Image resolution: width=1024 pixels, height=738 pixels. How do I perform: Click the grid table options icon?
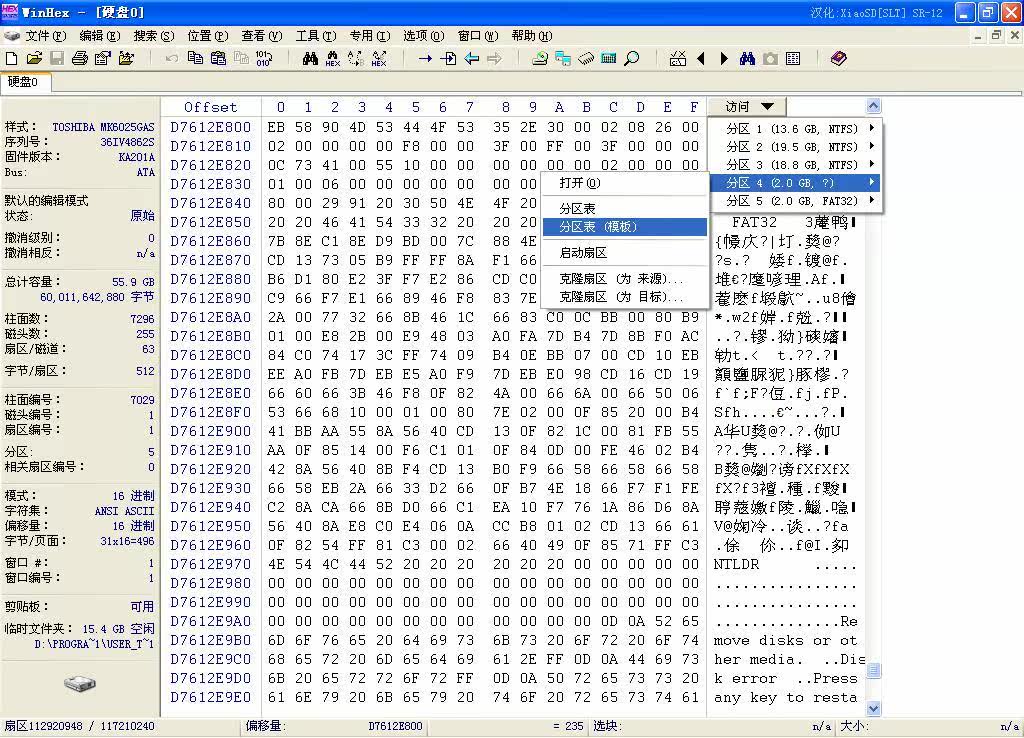(793, 59)
